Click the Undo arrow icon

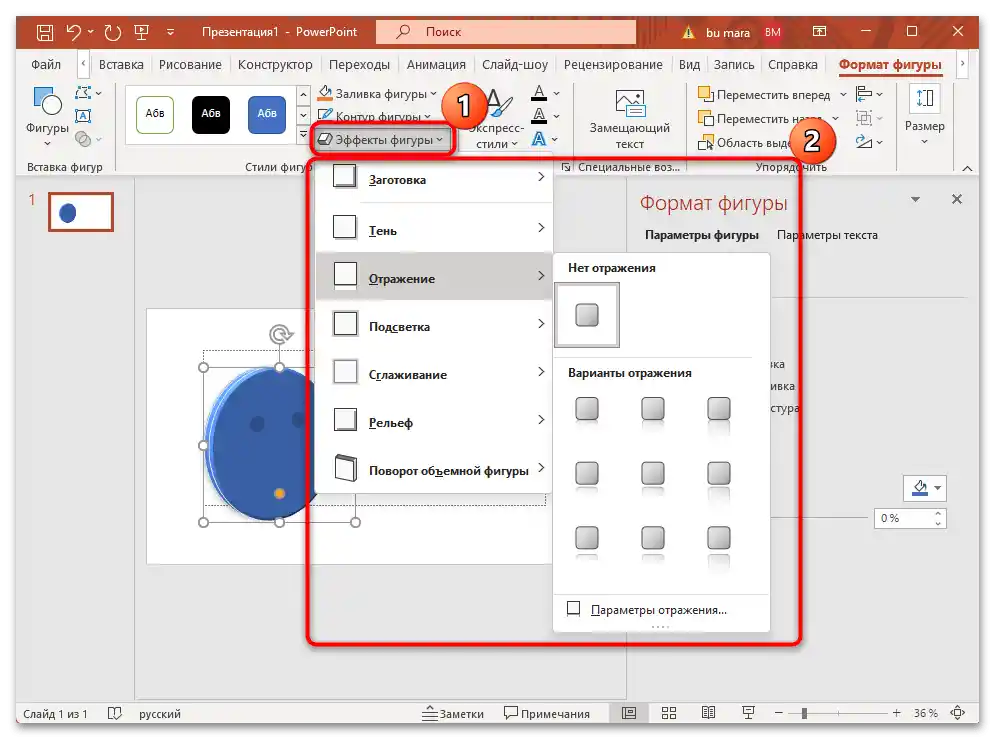[74, 32]
